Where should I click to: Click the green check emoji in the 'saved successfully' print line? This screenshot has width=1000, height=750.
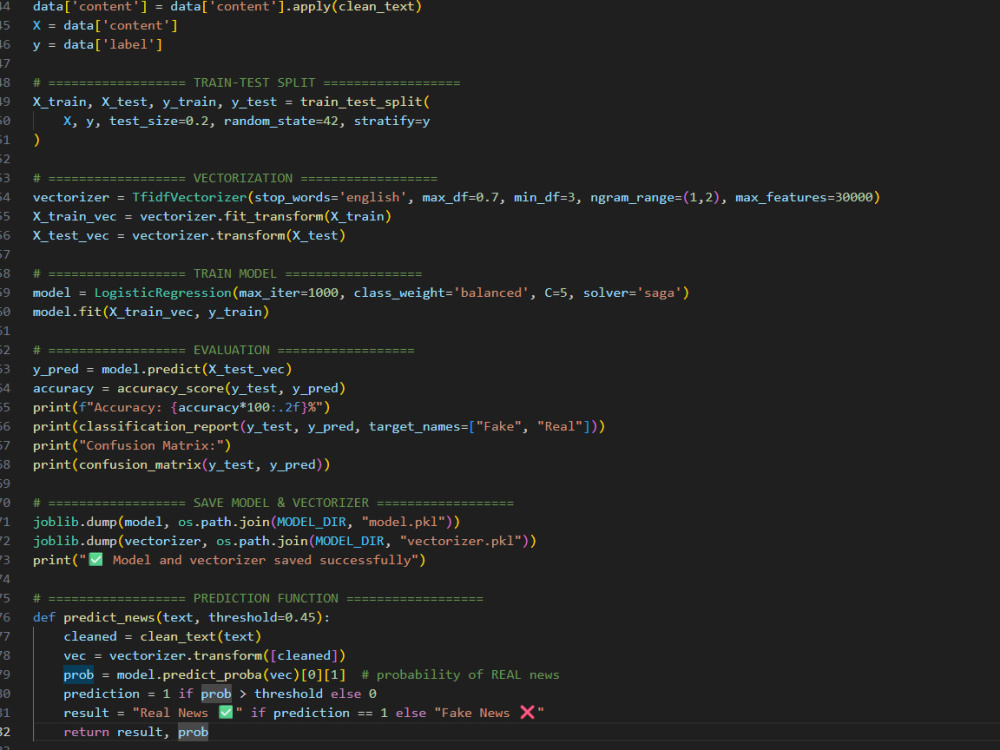click(x=96, y=560)
